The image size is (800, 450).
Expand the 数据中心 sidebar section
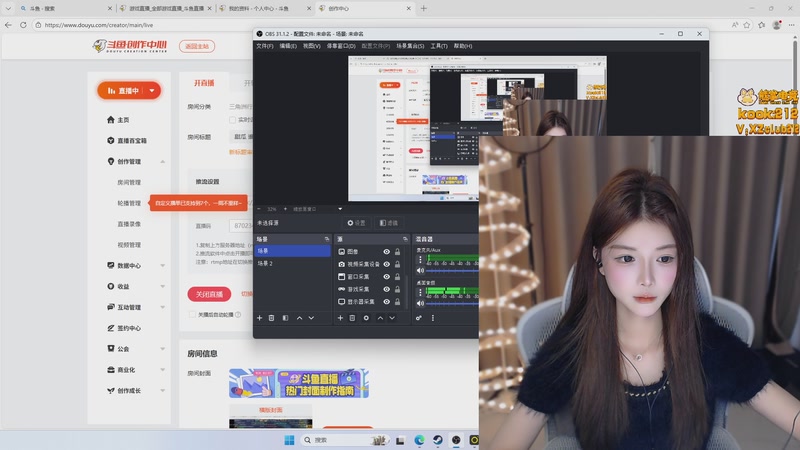163,265
